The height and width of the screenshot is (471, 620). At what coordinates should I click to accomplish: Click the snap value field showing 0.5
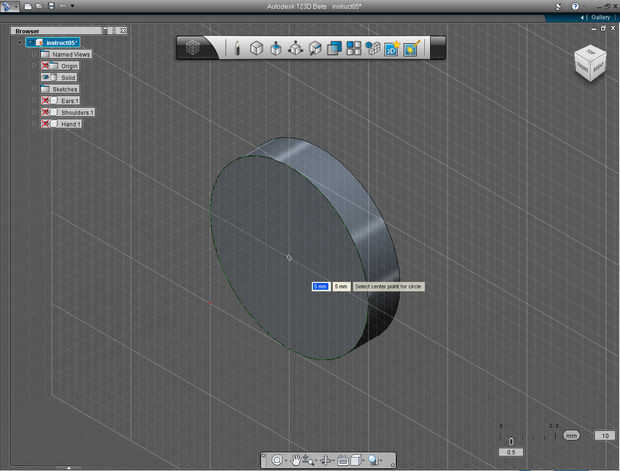pyautogui.click(x=510, y=452)
